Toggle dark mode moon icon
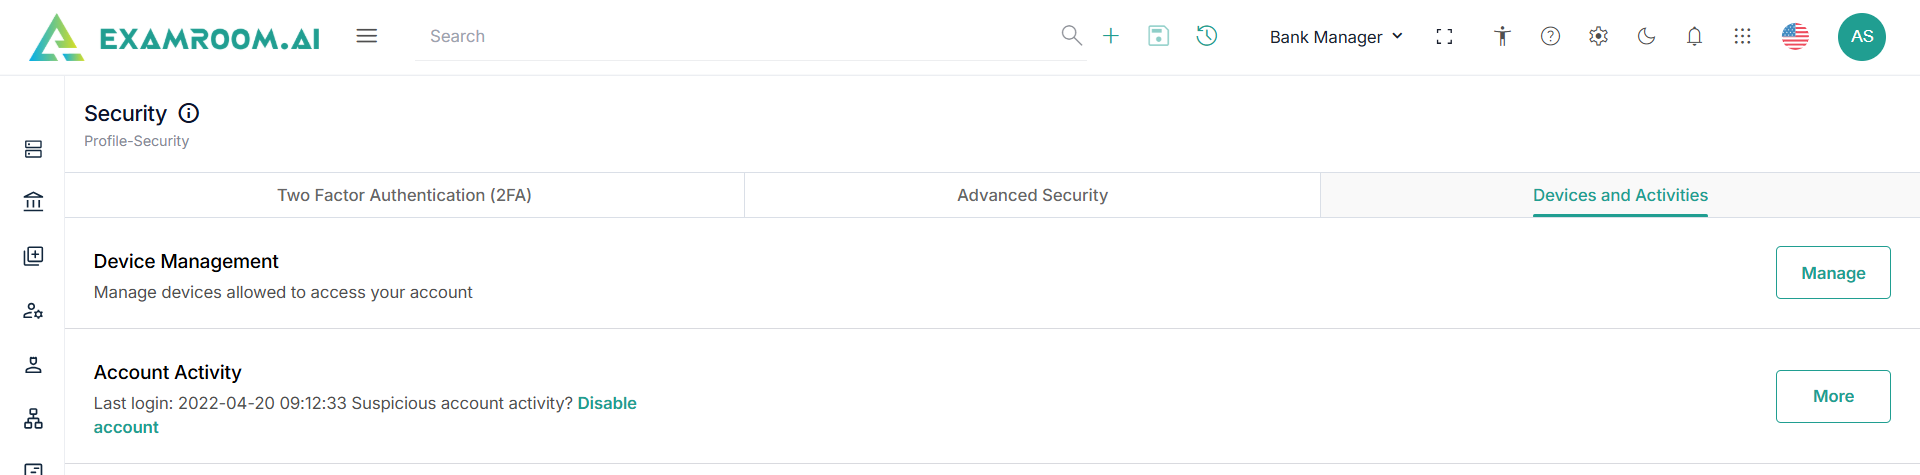 (1646, 37)
